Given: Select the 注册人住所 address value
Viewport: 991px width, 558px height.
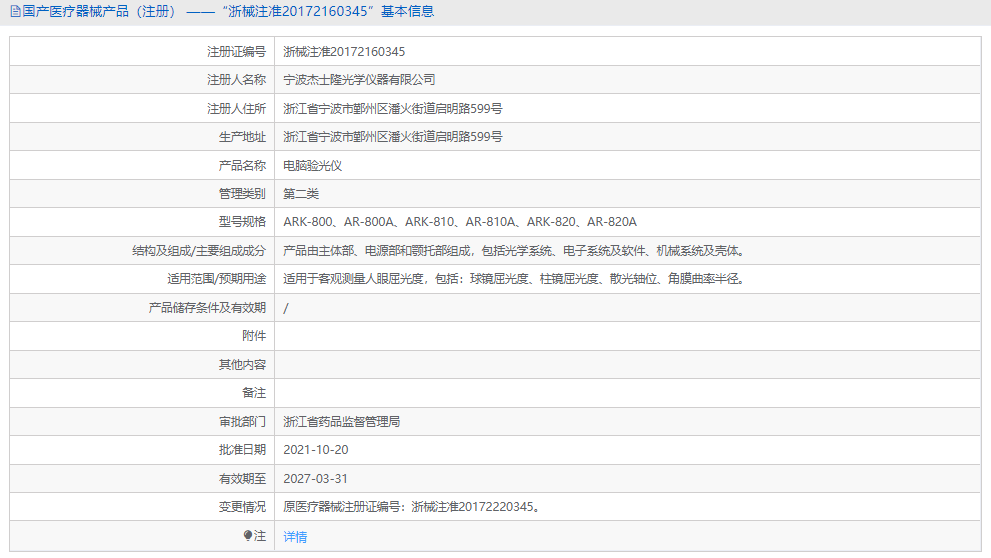Looking at the screenshot, I should (392, 109).
